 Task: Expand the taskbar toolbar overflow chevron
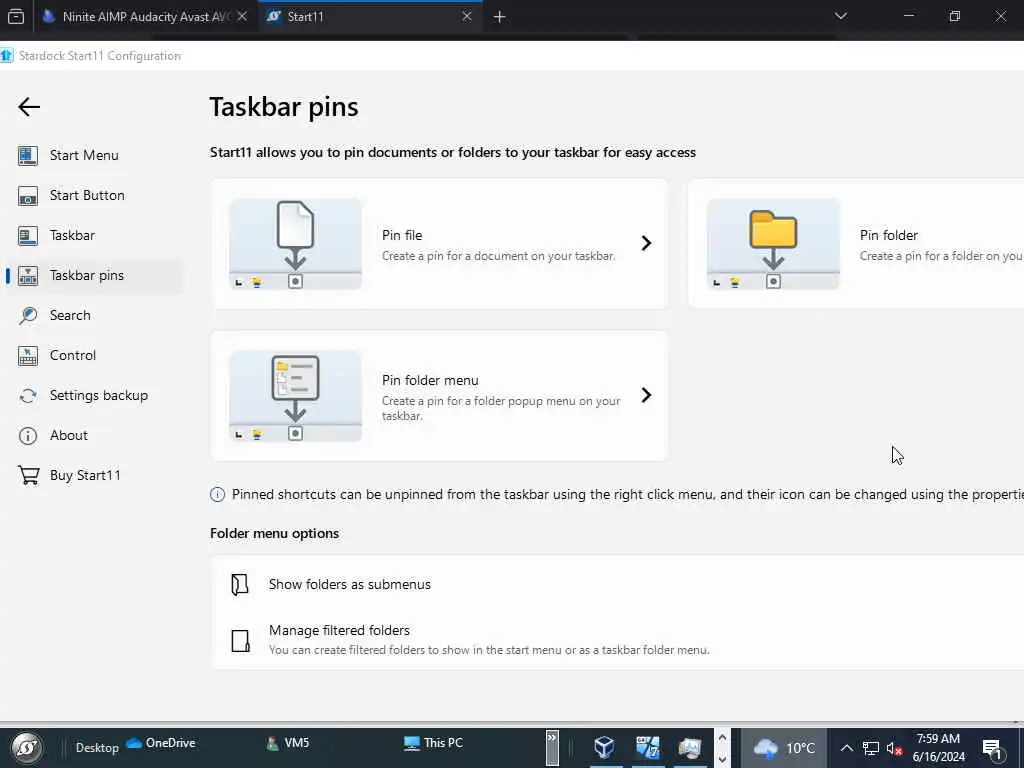click(552, 748)
